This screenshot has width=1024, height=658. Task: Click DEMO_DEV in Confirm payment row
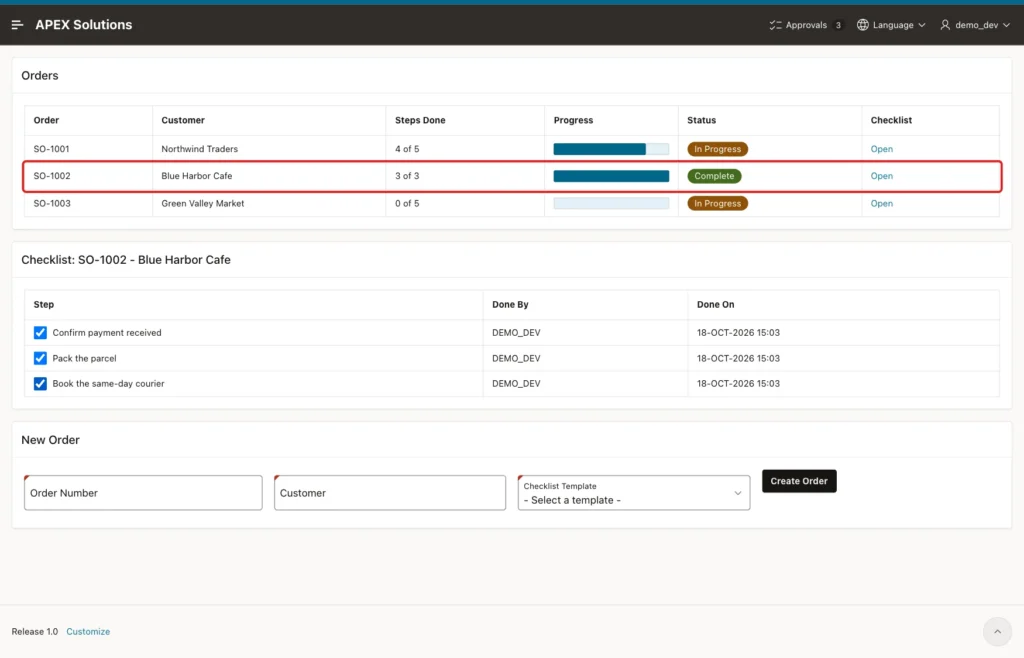[x=516, y=332]
